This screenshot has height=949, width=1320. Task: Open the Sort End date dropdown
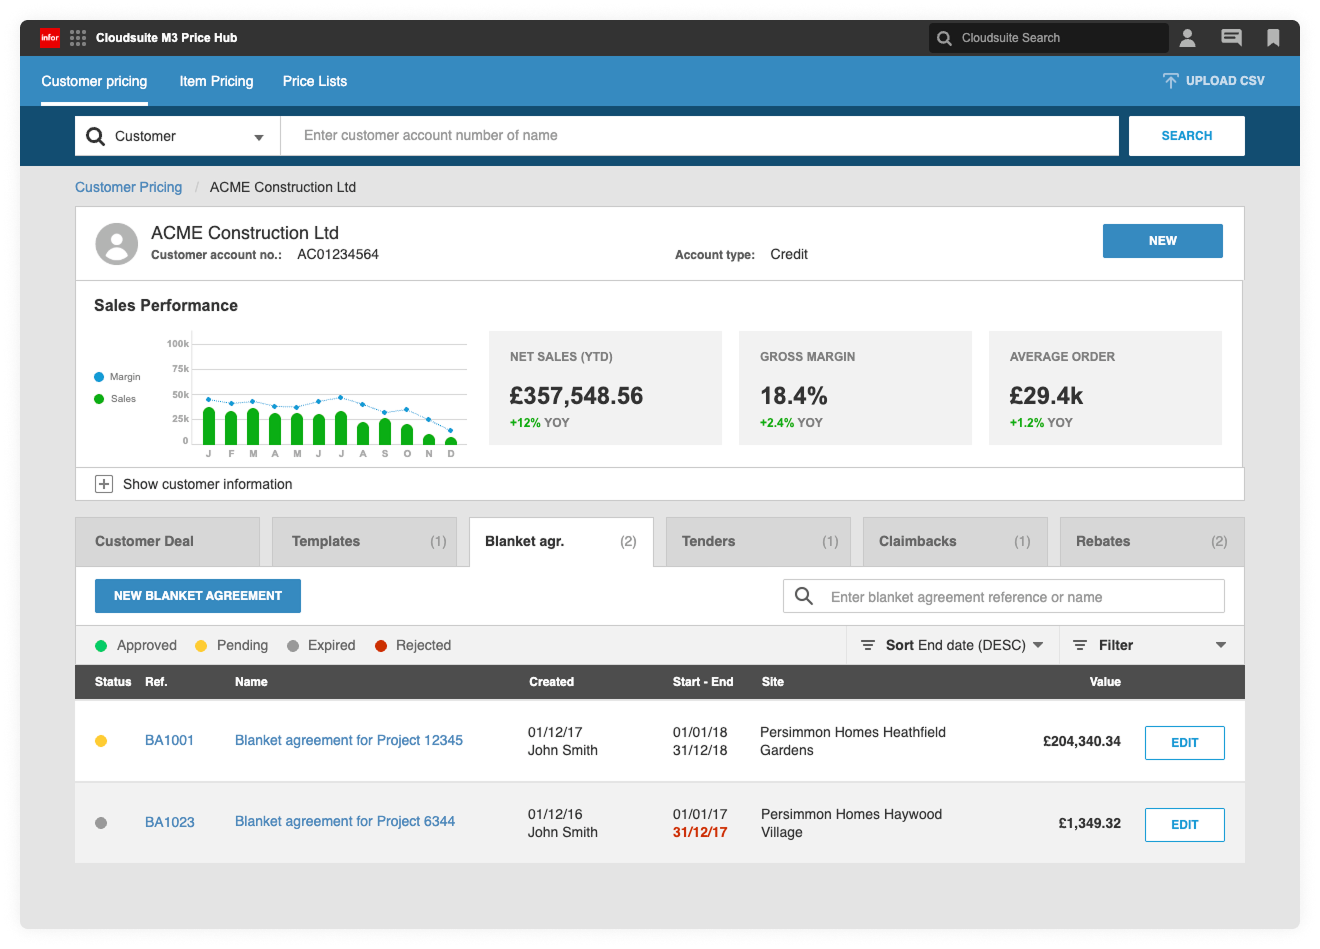click(x=952, y=645)
